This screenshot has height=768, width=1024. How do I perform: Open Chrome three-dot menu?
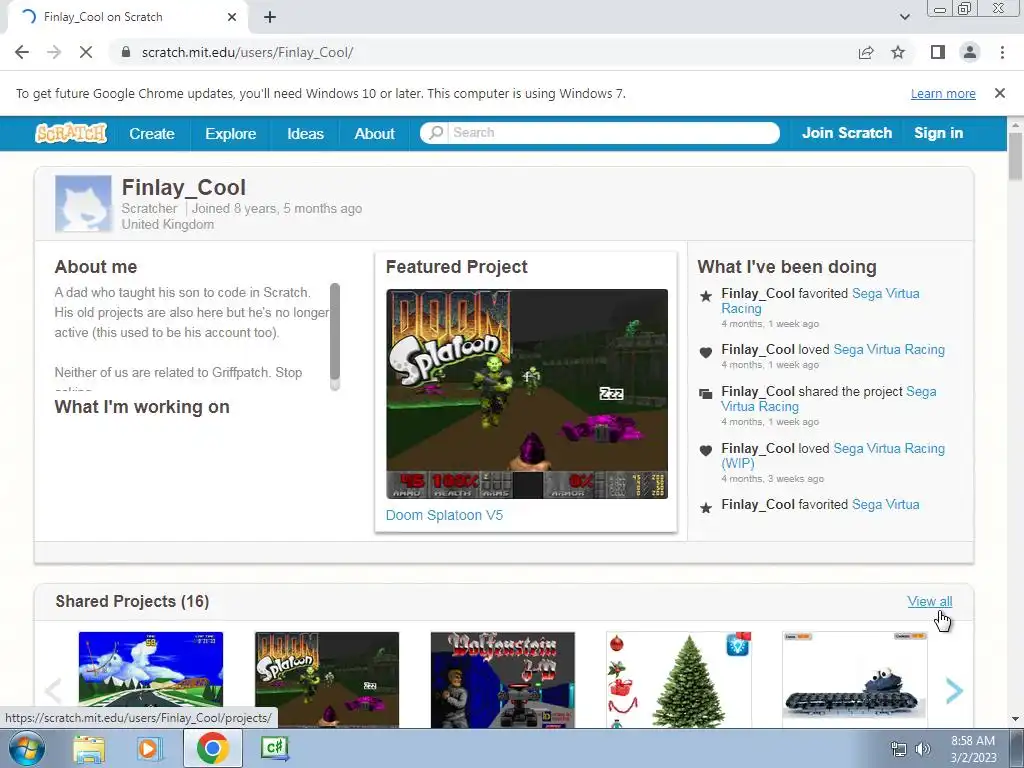(x=1002, y=52)
